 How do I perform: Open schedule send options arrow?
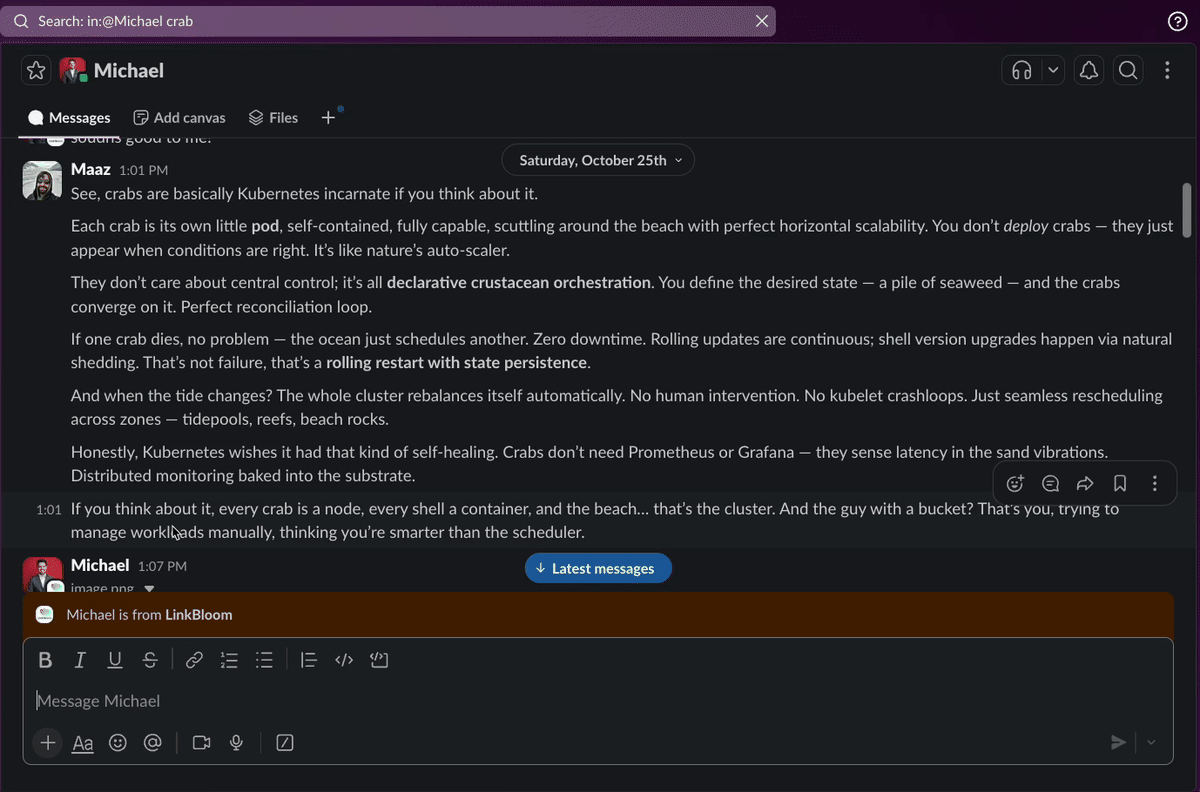(x=1151, y=742)
